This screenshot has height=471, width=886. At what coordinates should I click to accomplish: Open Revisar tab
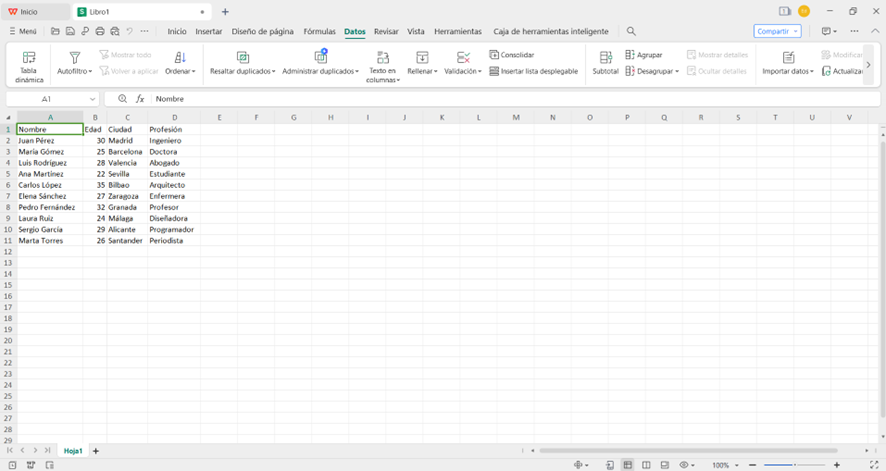pyautogui.click(x=386, y=31)
